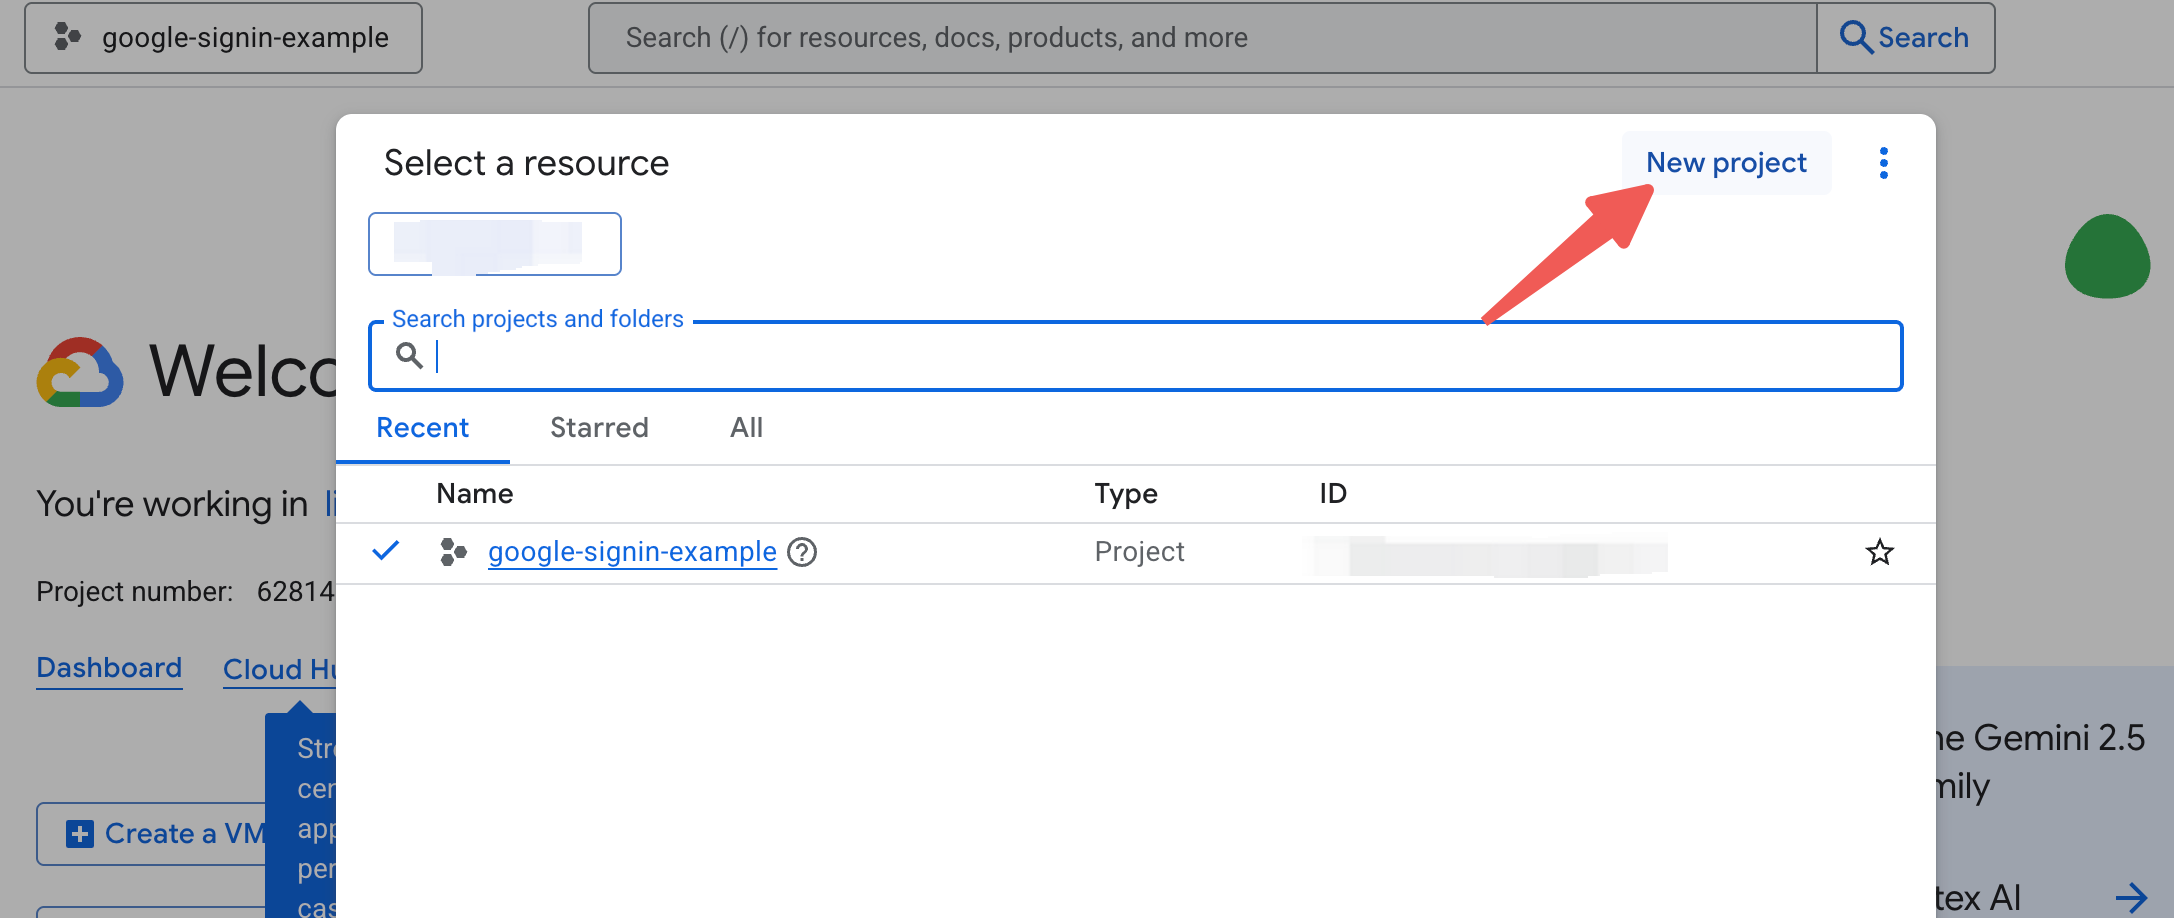Viewport: 2174px width, 918px height.
Task: Click the Google Cloud logo
Action: click(x=80, y=372)
